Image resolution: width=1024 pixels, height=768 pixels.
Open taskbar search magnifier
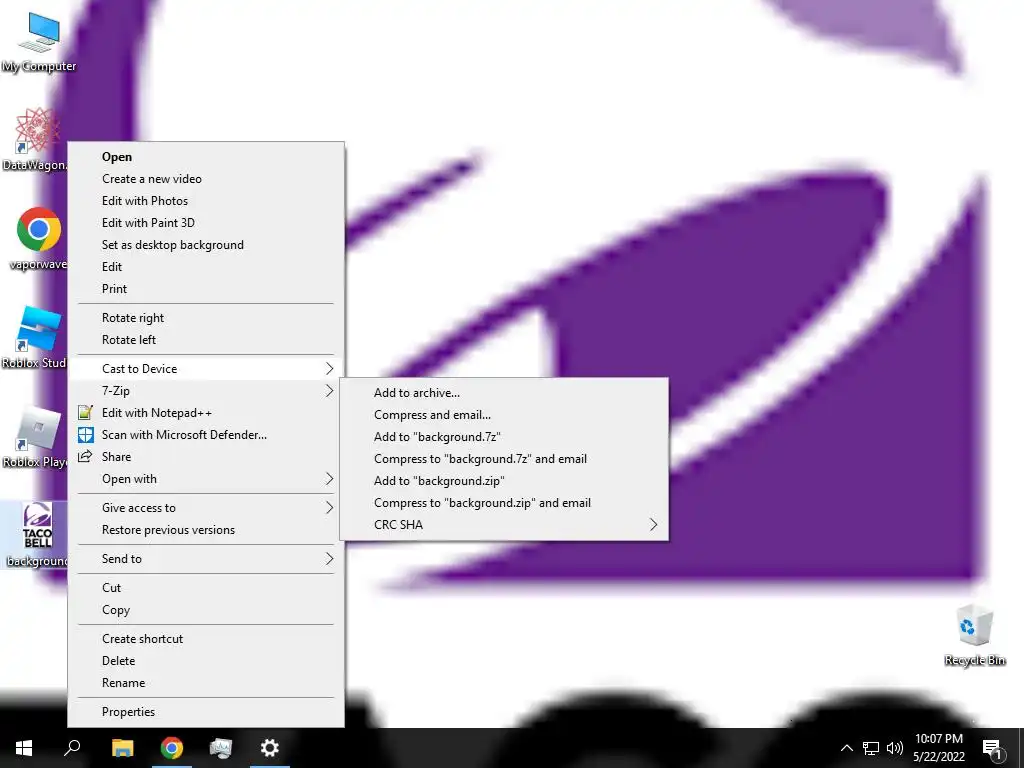tap(72, 748)
